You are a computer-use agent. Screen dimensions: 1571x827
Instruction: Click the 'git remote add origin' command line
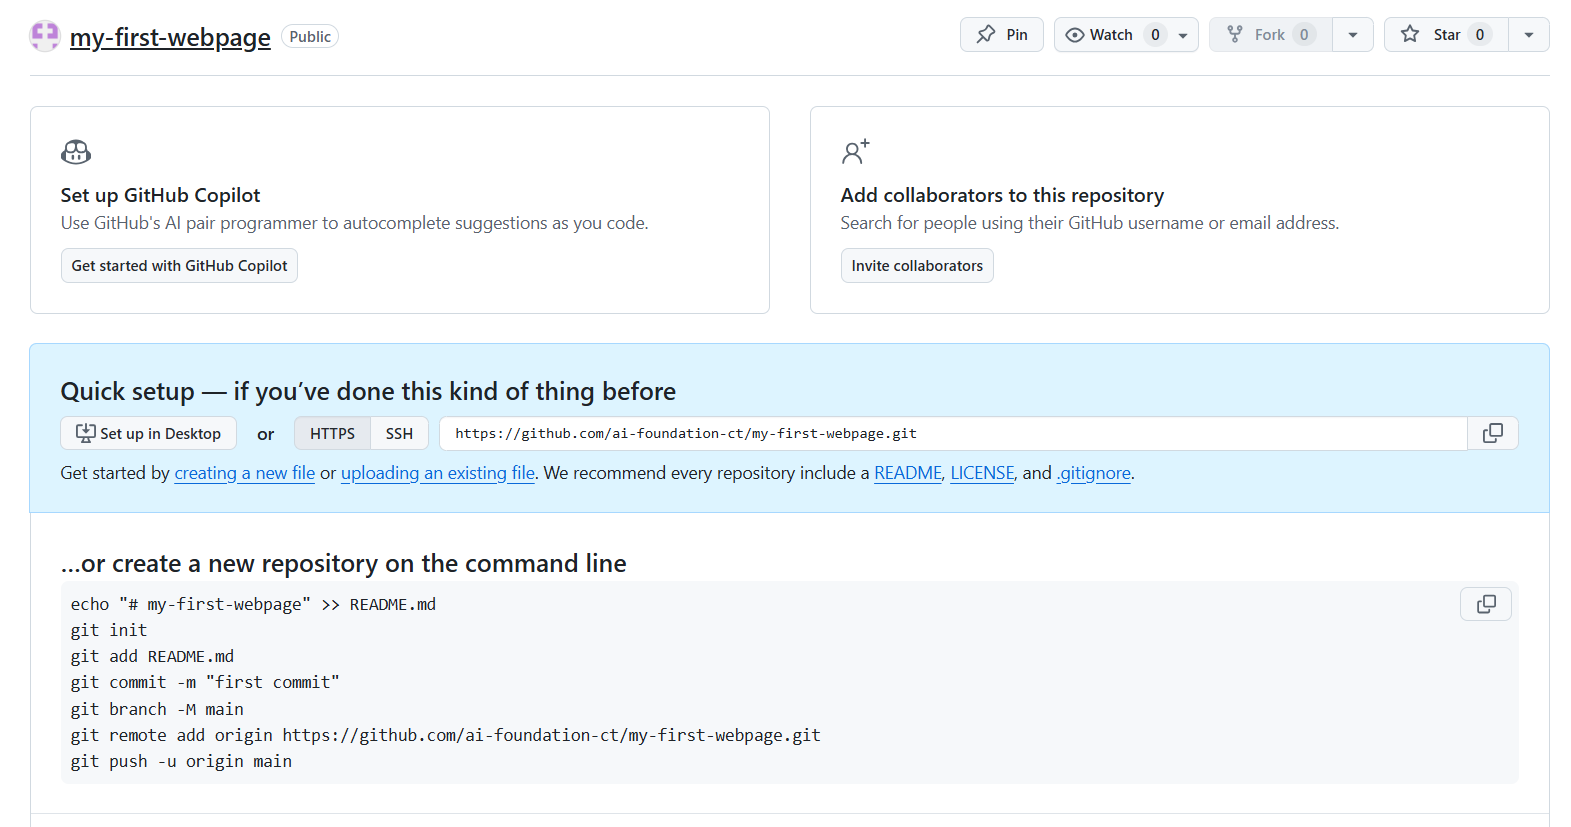[446, 735]
